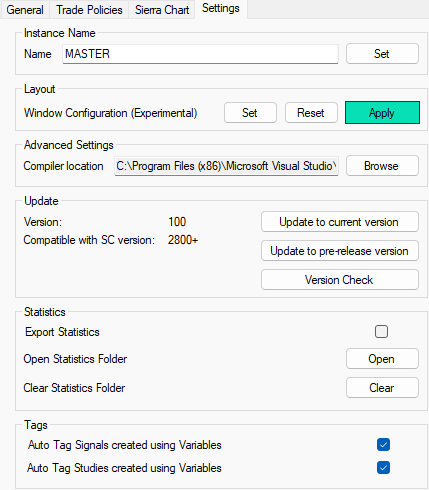Click Update to current version
This screenshot has height=490, width=429.
pos(340,222)
